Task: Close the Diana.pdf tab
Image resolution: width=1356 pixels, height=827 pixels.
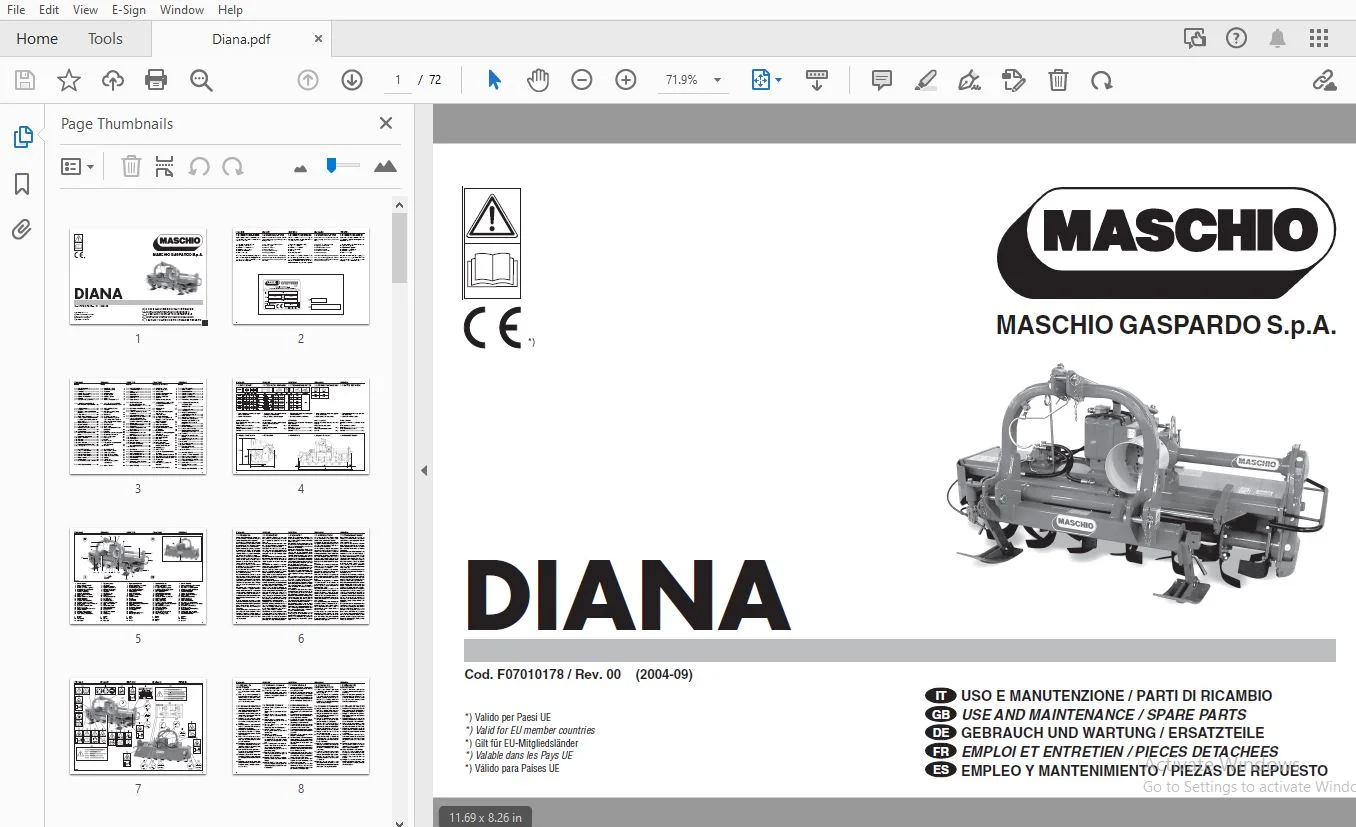Action: (318, 39)
